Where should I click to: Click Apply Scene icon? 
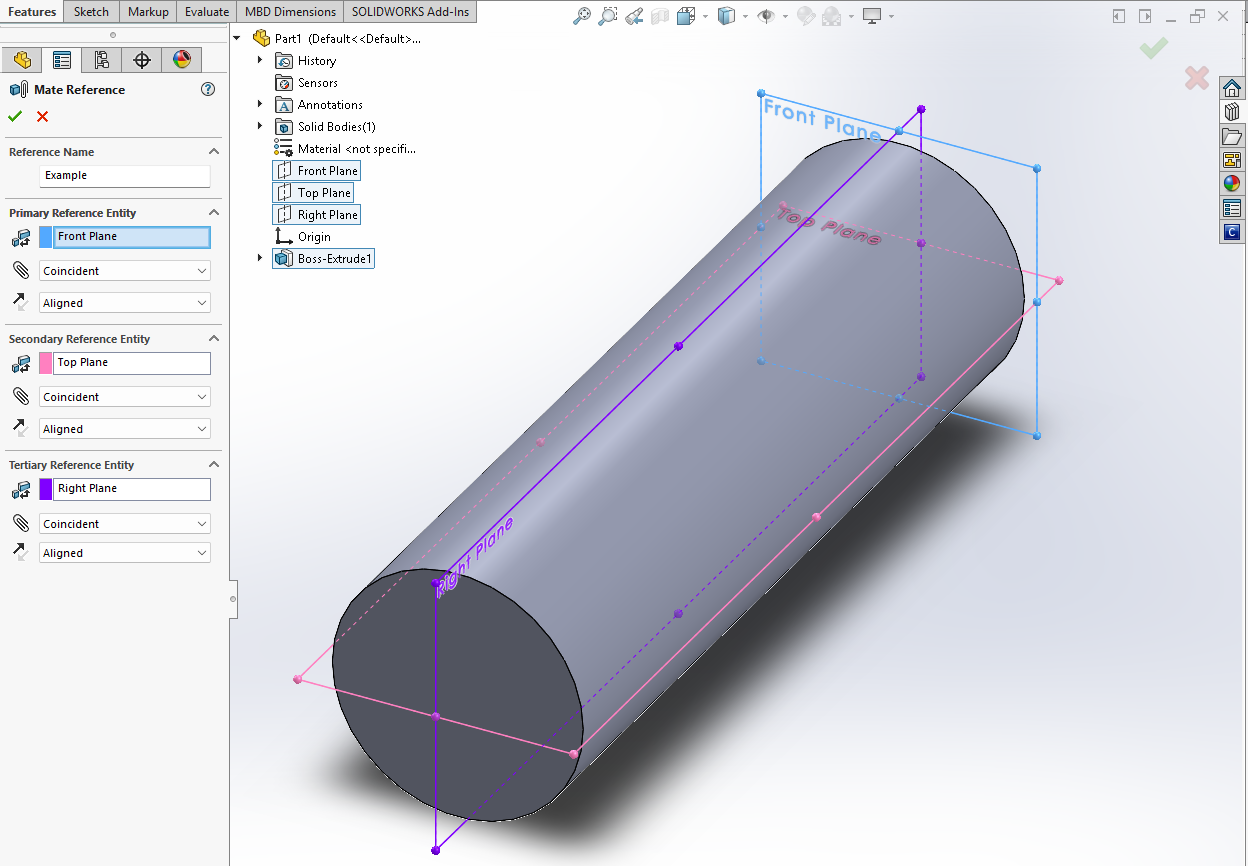click(833, 16)
